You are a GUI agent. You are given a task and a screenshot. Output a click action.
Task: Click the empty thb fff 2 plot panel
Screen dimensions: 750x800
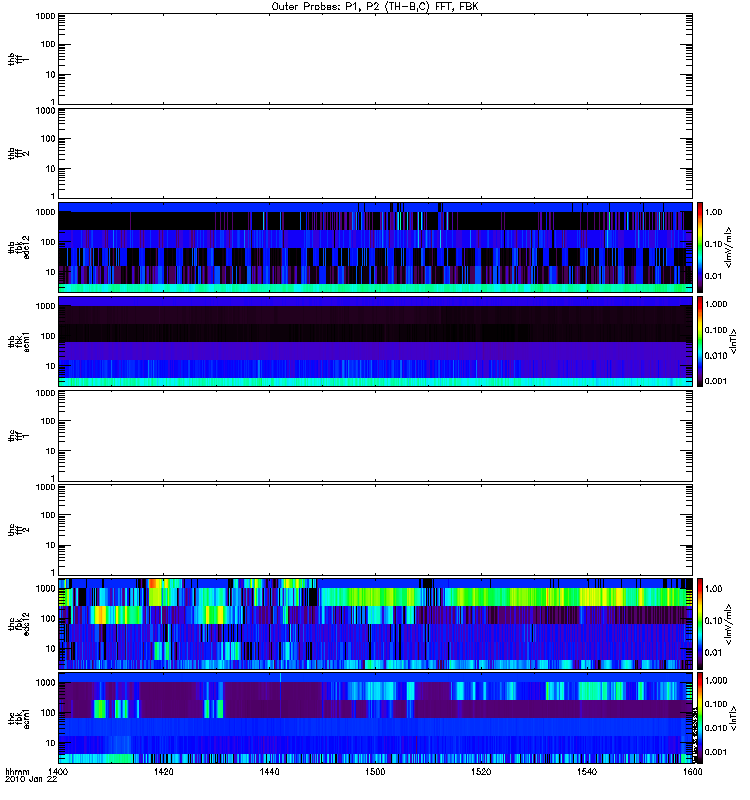375,153
